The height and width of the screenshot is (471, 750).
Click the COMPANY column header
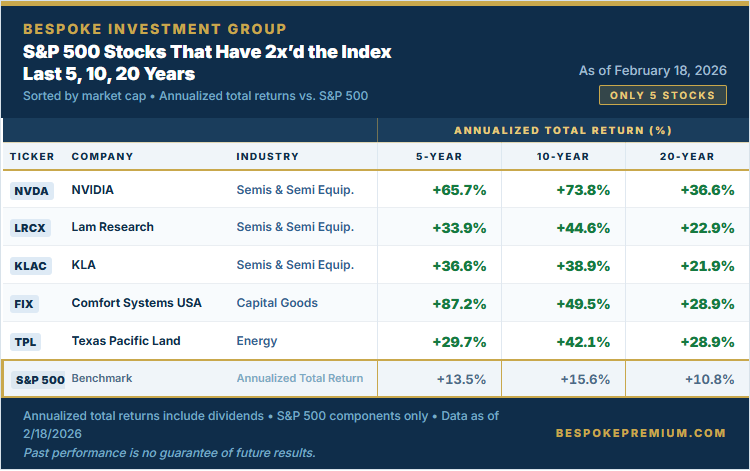[102, 157]
